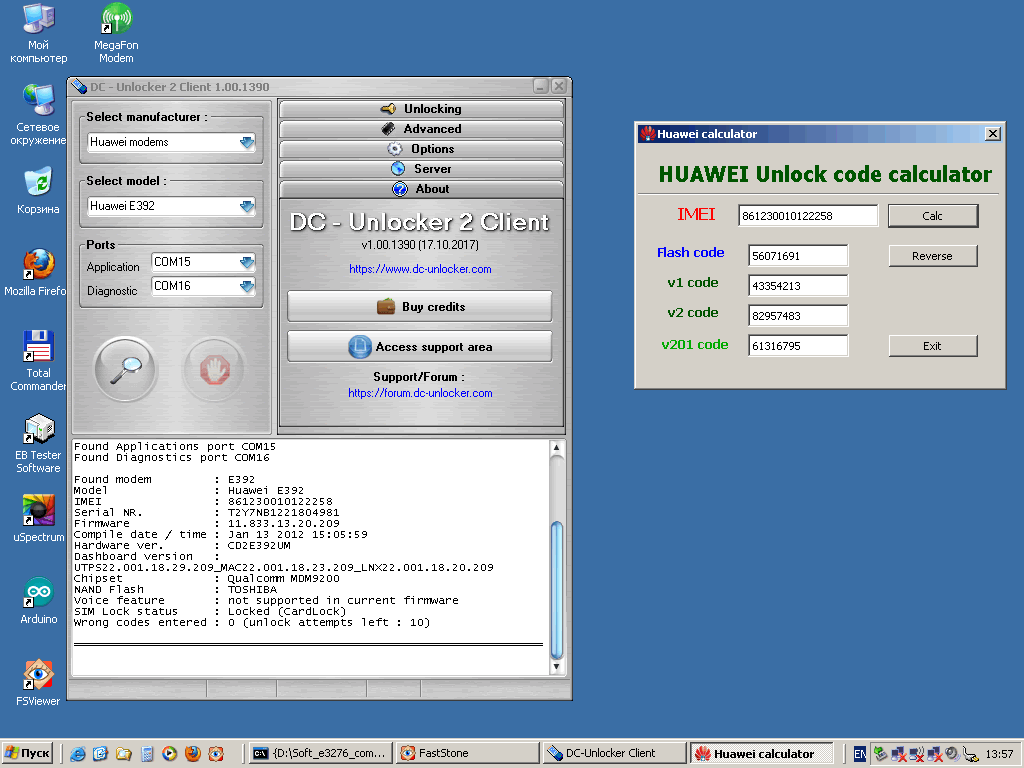Viewport: 1024px width, 768px height.
Task: Open Корзина recycle bin icon
Action: [38, 191]
